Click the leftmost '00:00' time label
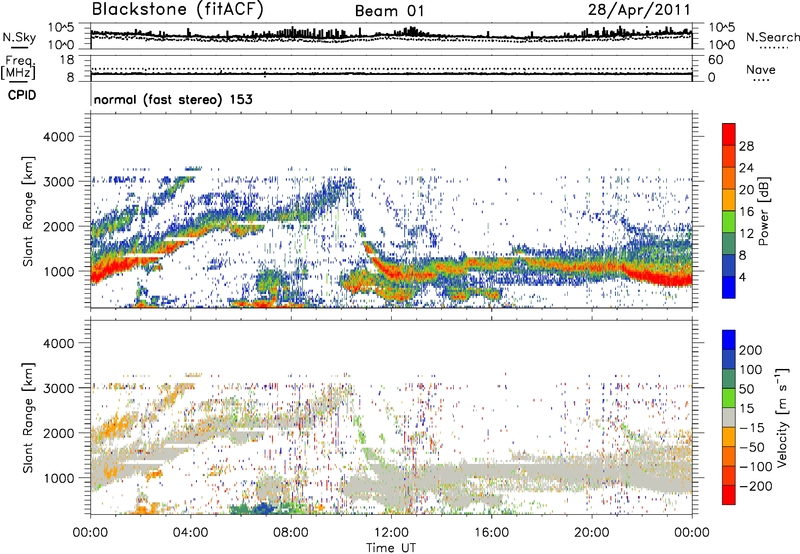This screenshot has height=554, width=800. point(90,533)
